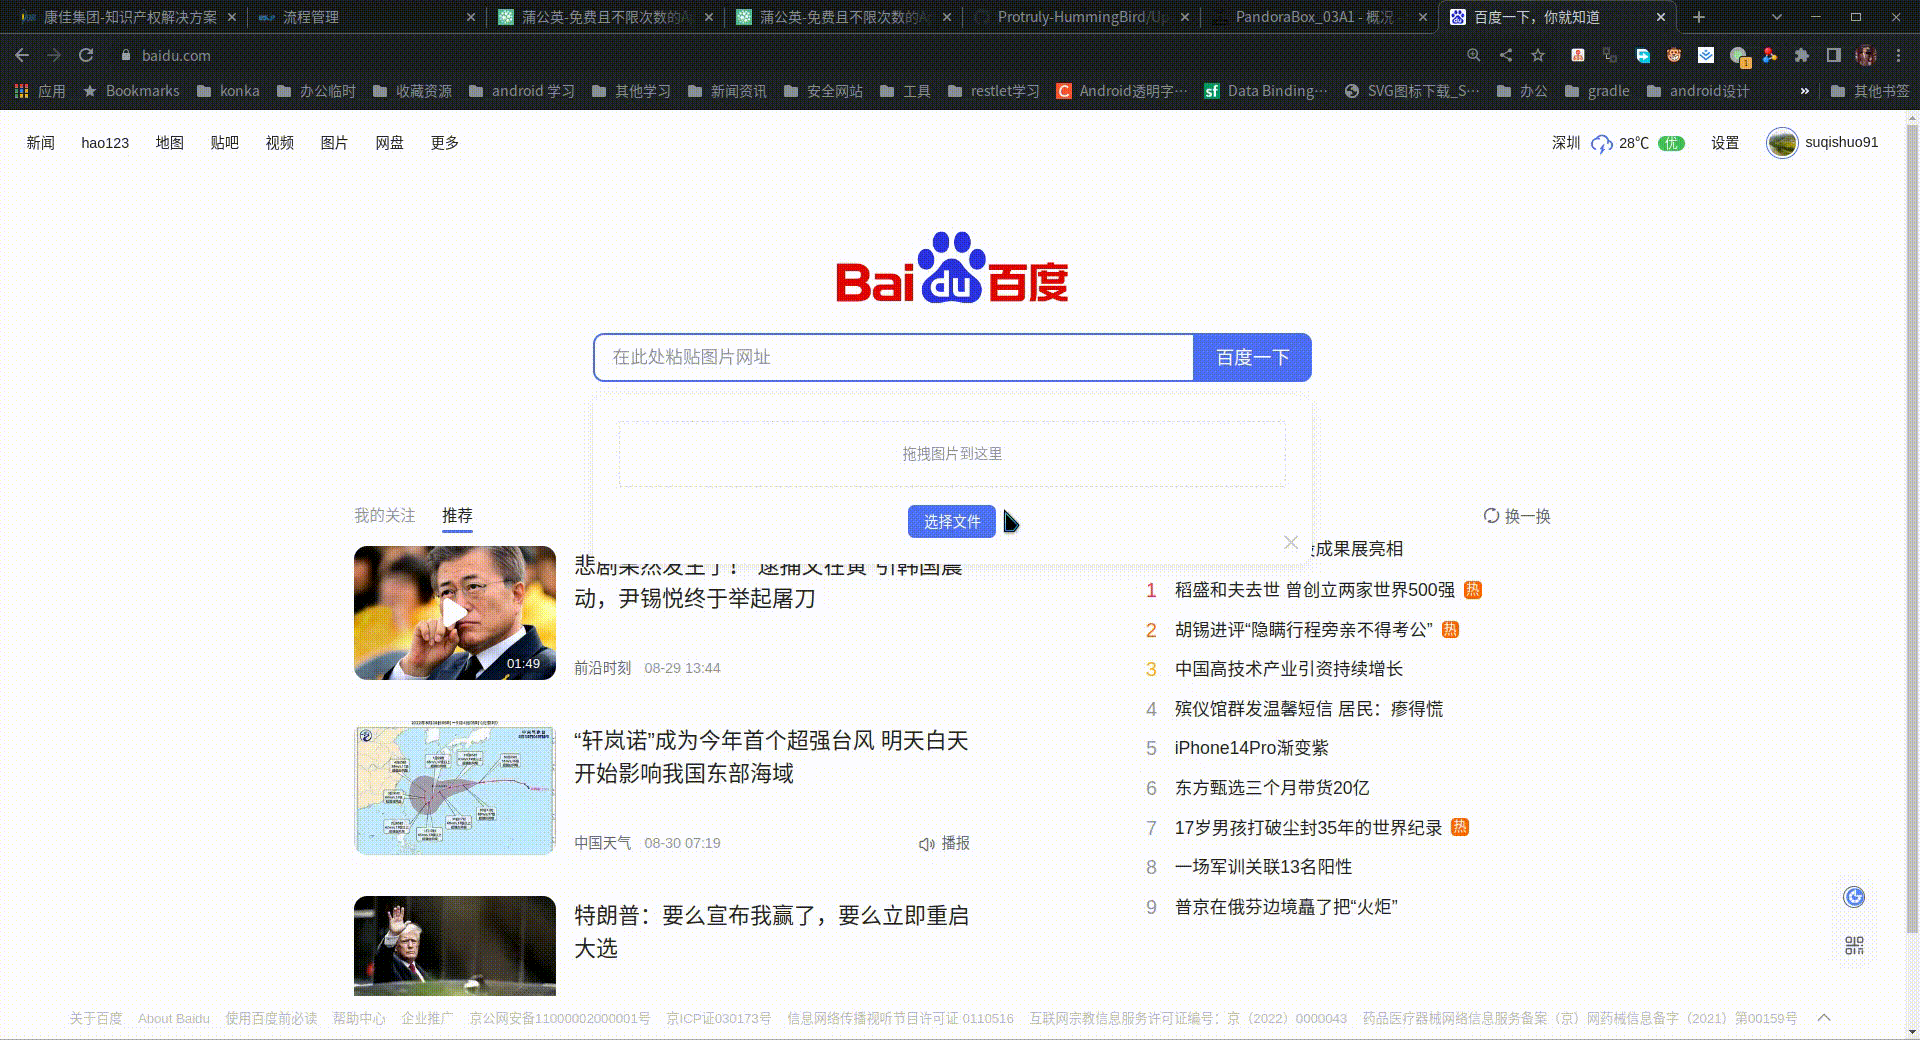Expand the 更多 menu
The height and width of the screenshot is (1040, 1920).
(444, 143)
